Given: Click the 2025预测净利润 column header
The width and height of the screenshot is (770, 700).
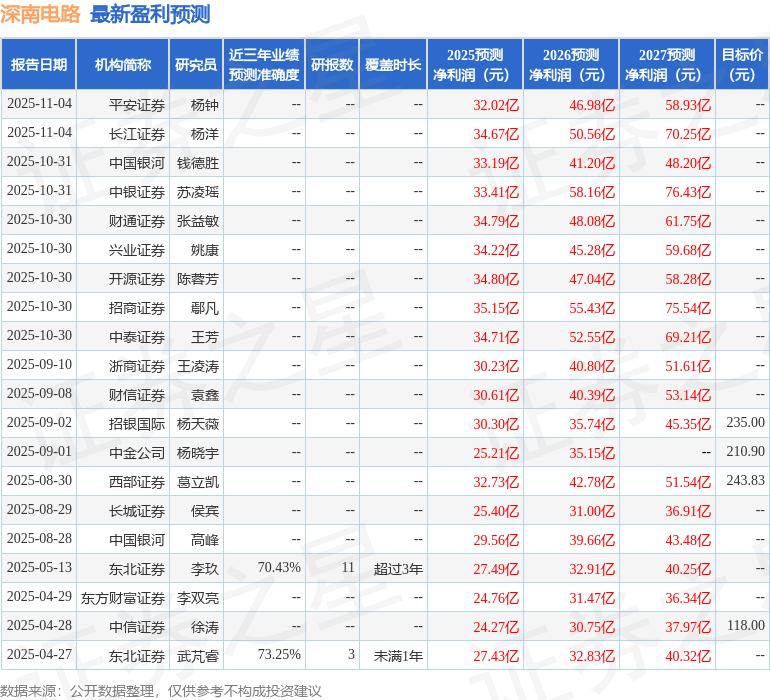Looking at the screenshot, I should tap(475, 65).
